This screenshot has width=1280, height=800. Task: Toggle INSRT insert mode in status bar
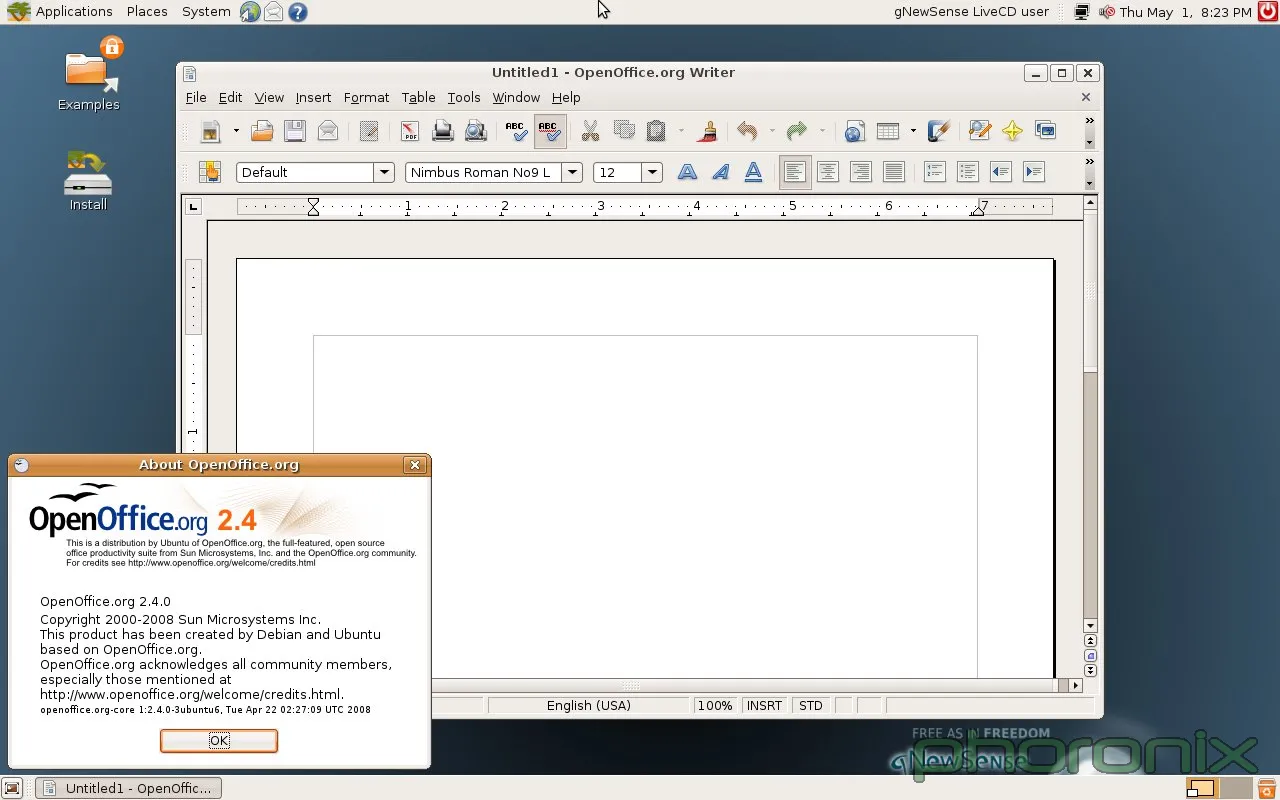click(764, 706)
